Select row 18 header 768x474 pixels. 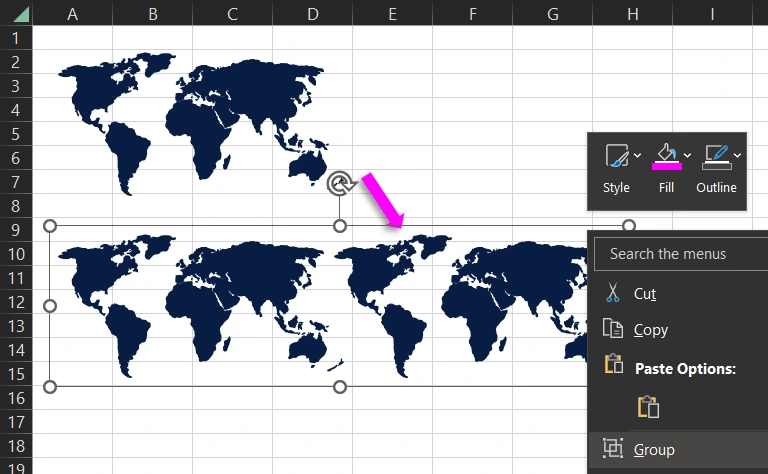click(16, 446)
